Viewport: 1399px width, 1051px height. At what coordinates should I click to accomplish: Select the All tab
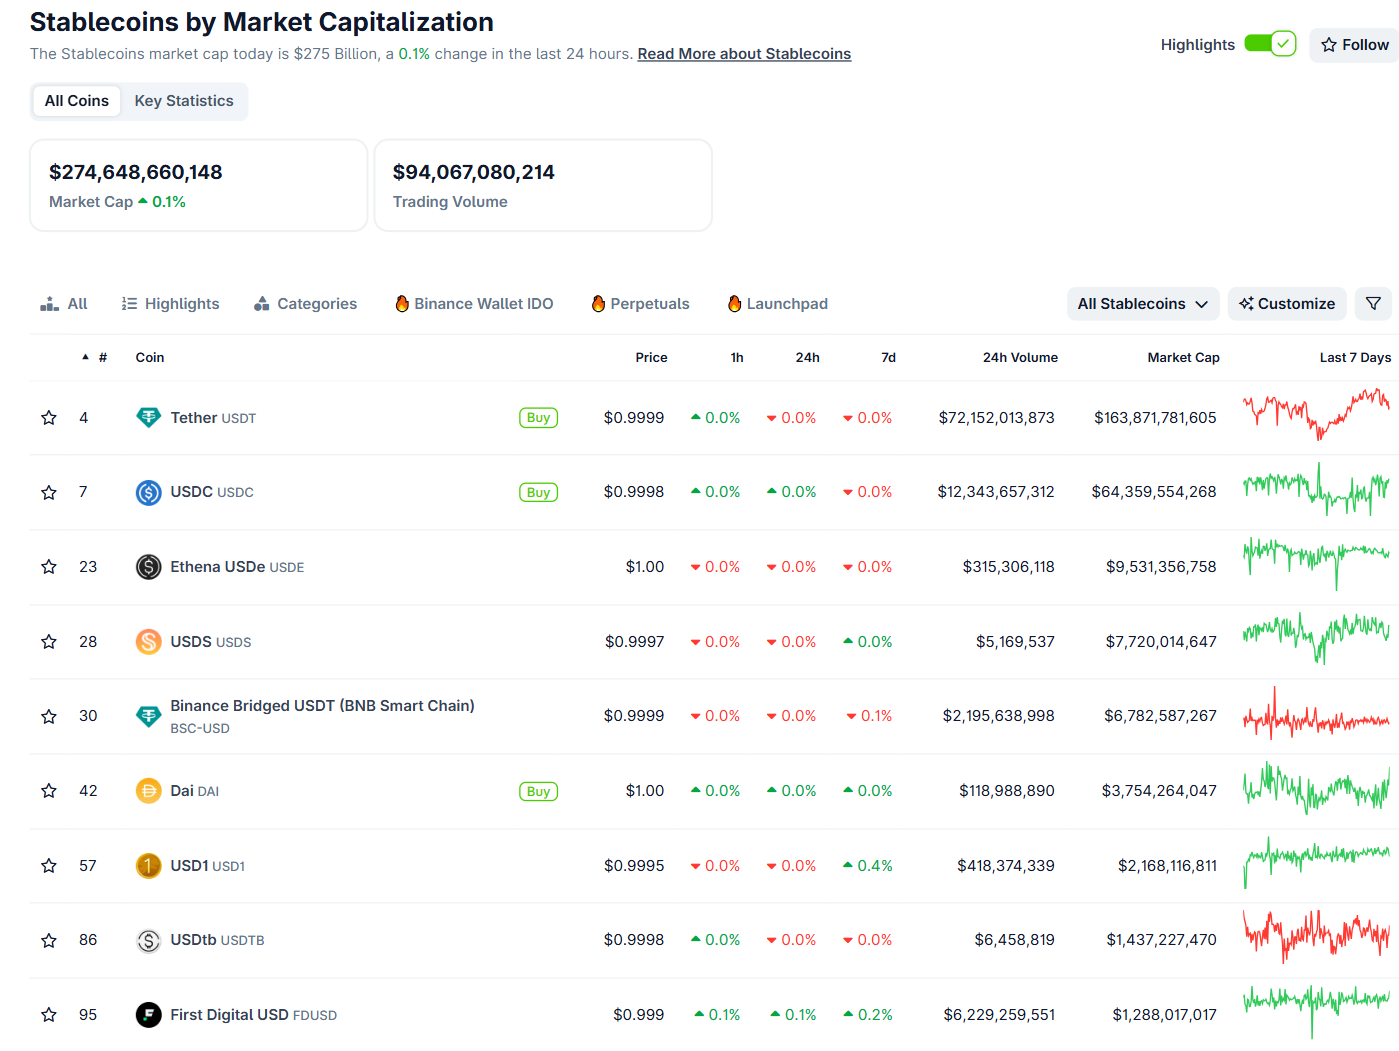click(64, 304)
